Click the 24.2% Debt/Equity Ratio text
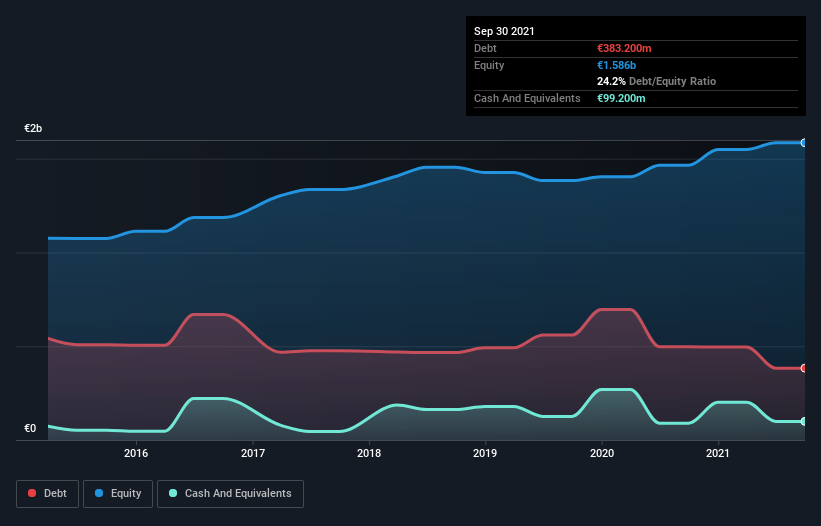This screenshot has height=526, width=821. pos(657,82)
